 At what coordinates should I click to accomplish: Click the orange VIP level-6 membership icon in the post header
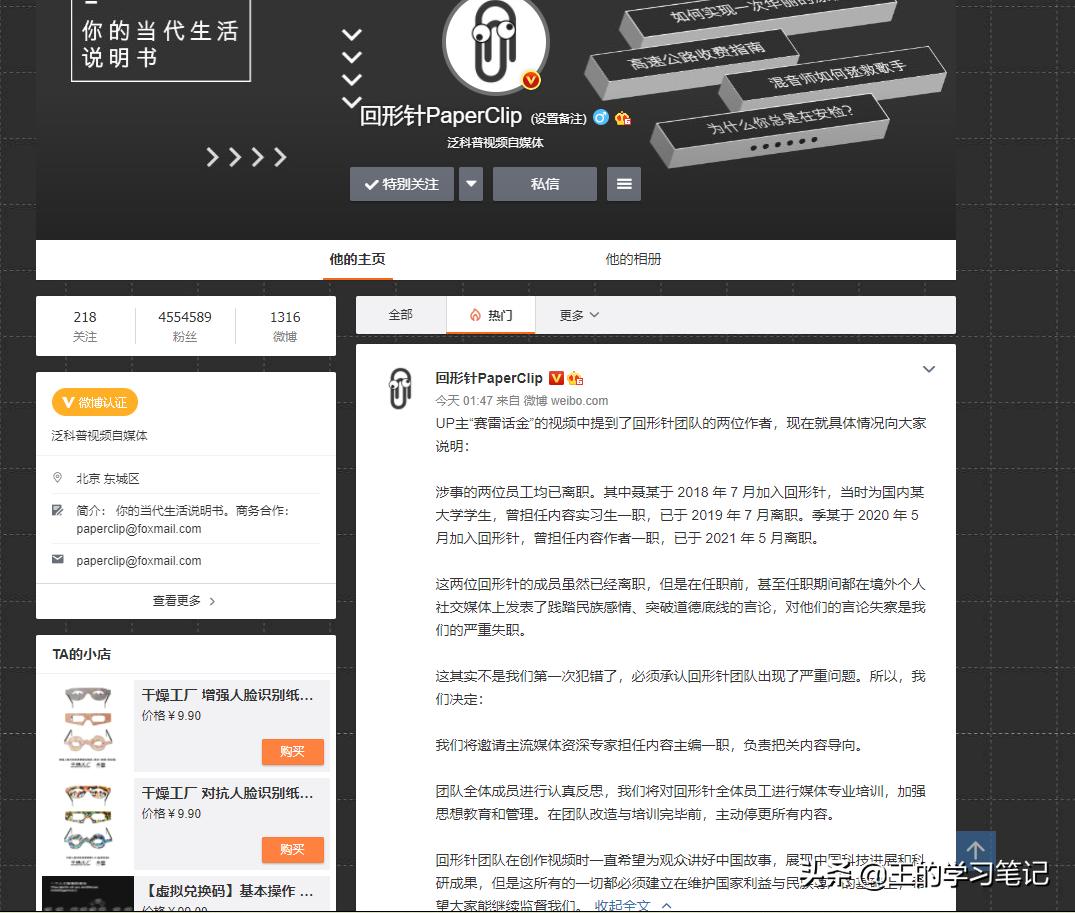point(574,378)
